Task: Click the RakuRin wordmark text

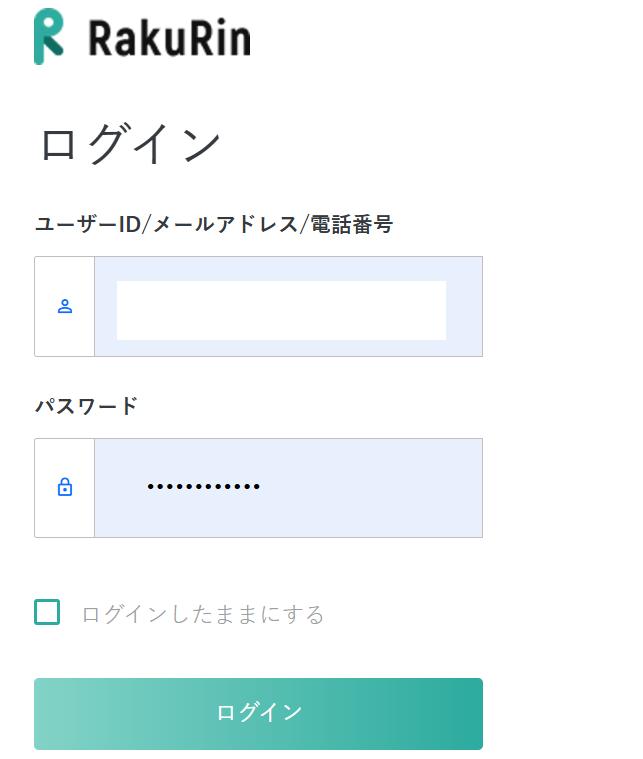Action: point(169,38)
